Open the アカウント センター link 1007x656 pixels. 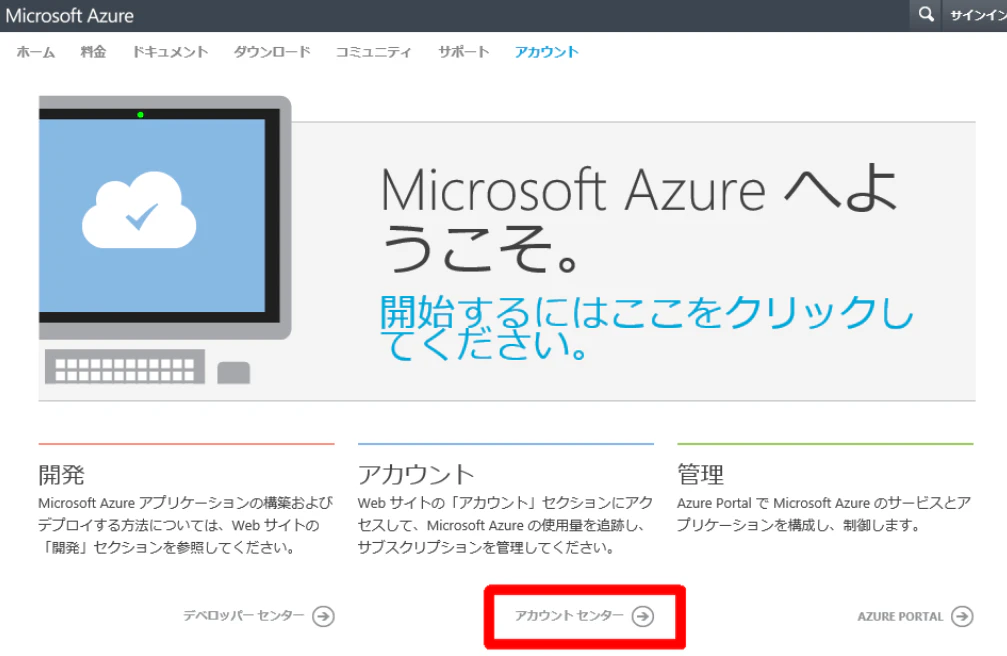click(x=569, y=616)
